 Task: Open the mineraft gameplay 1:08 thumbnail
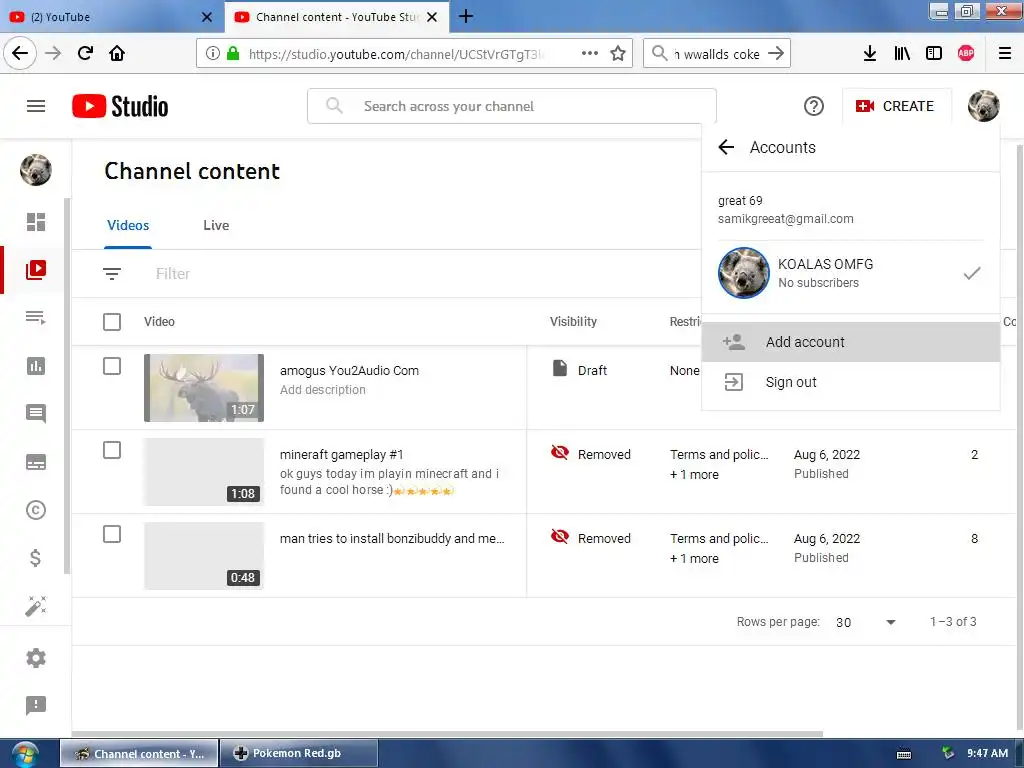pyautogui.click(x=204, y=472)
